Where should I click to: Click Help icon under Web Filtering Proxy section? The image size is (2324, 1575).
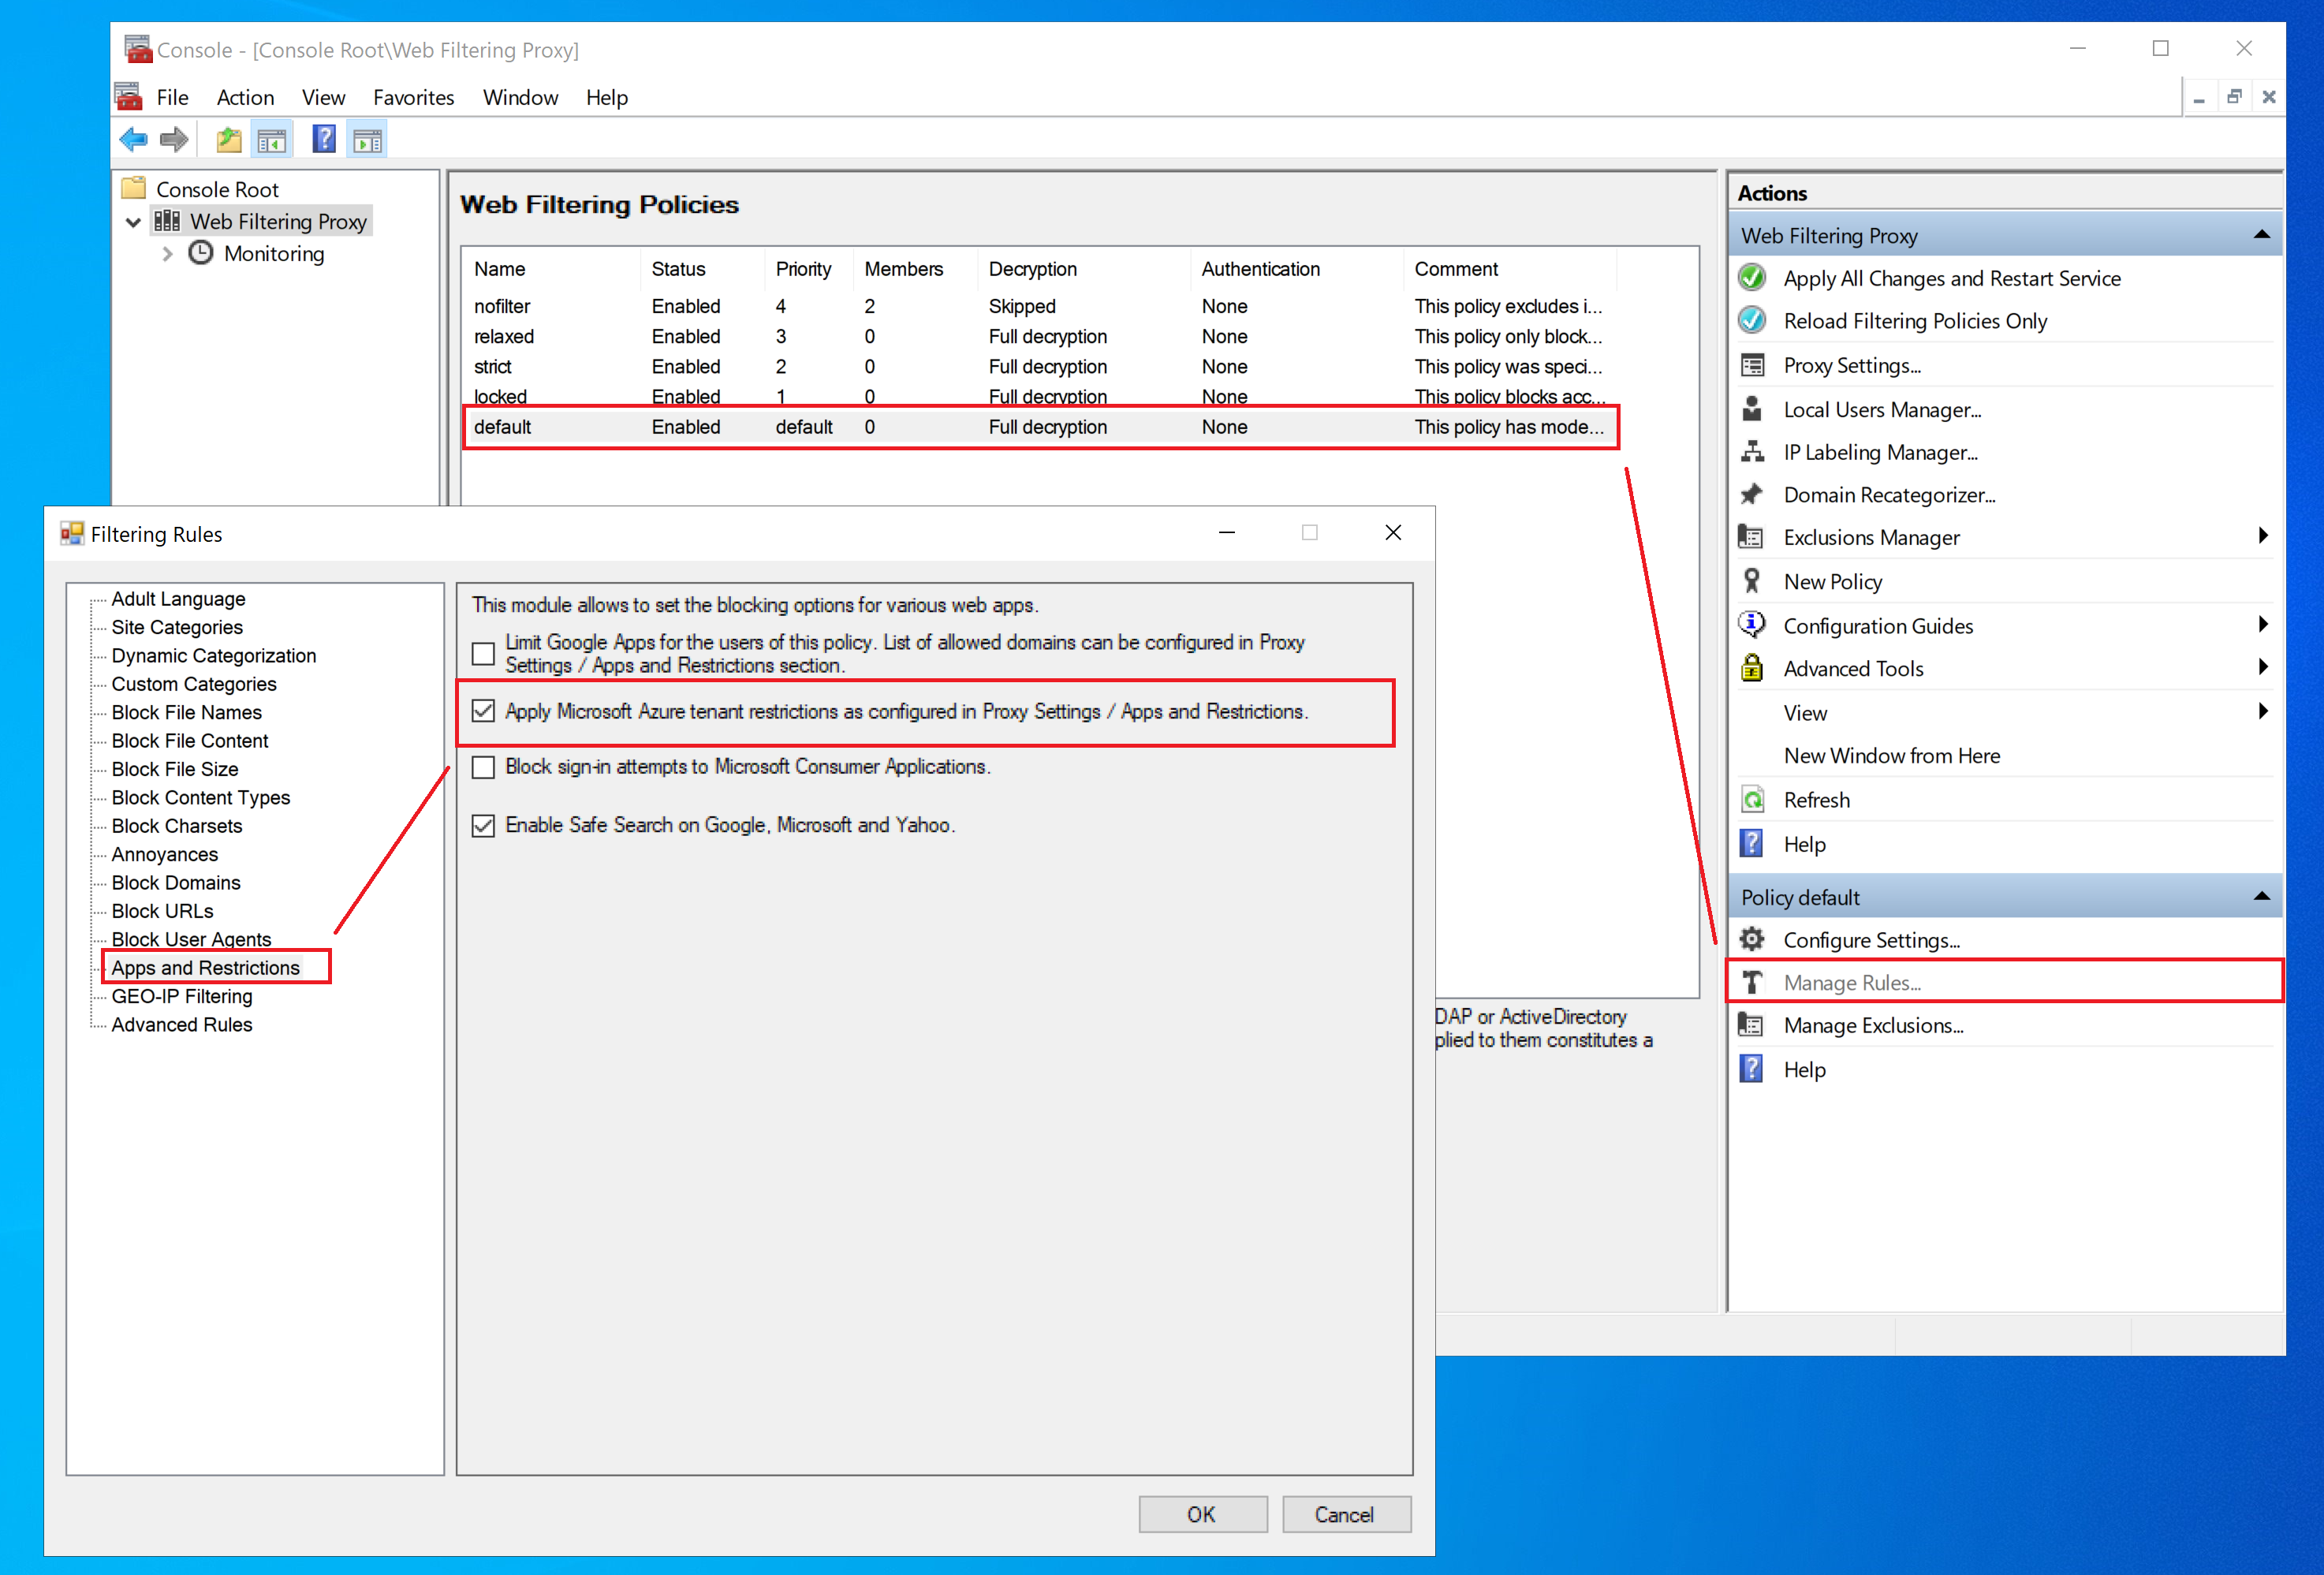click(x=1752, y=844)
